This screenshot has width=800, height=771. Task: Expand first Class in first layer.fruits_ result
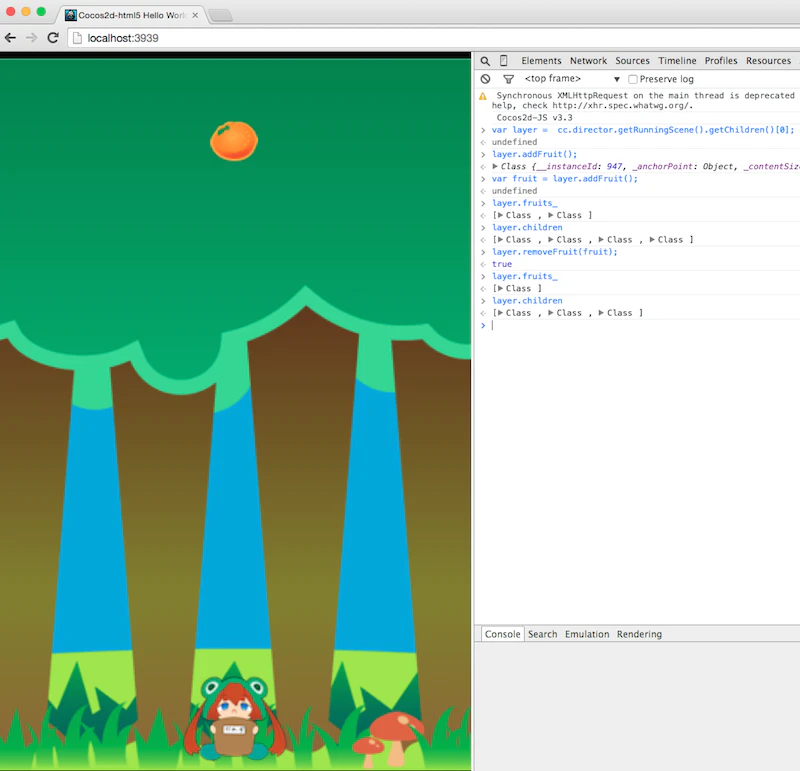pos(500,215)
